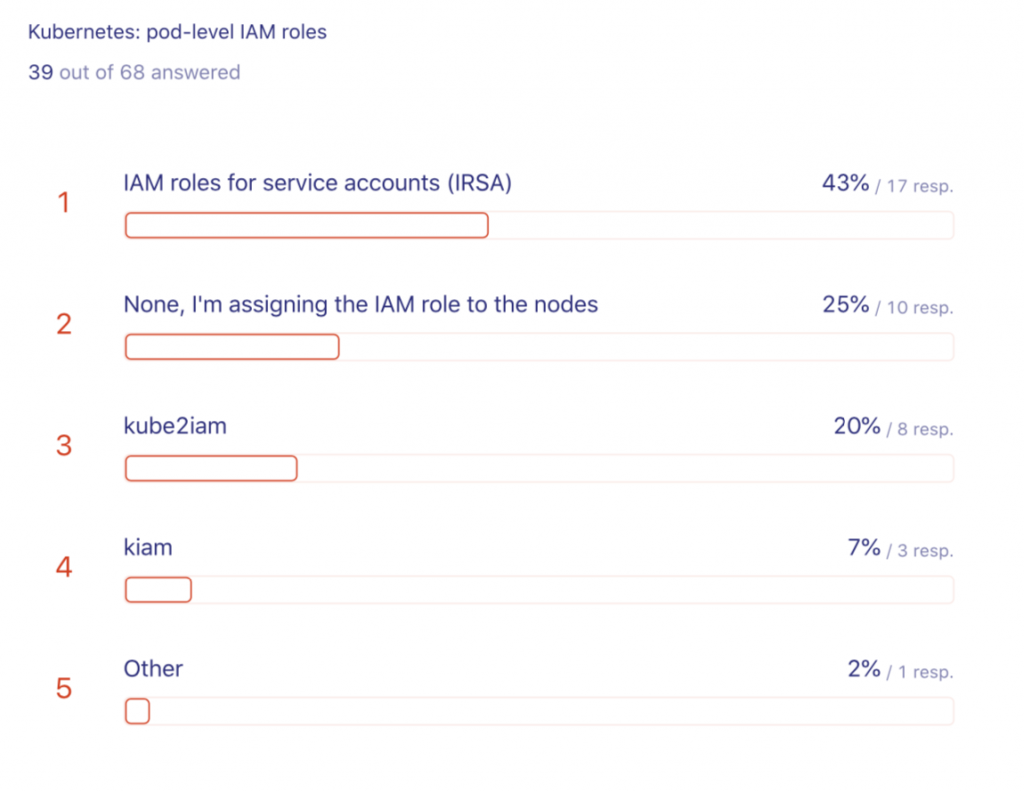Screen dimensions: 1024x792
Task: Click the '7% / 3 resp.' result
Action: click(900, 549)
